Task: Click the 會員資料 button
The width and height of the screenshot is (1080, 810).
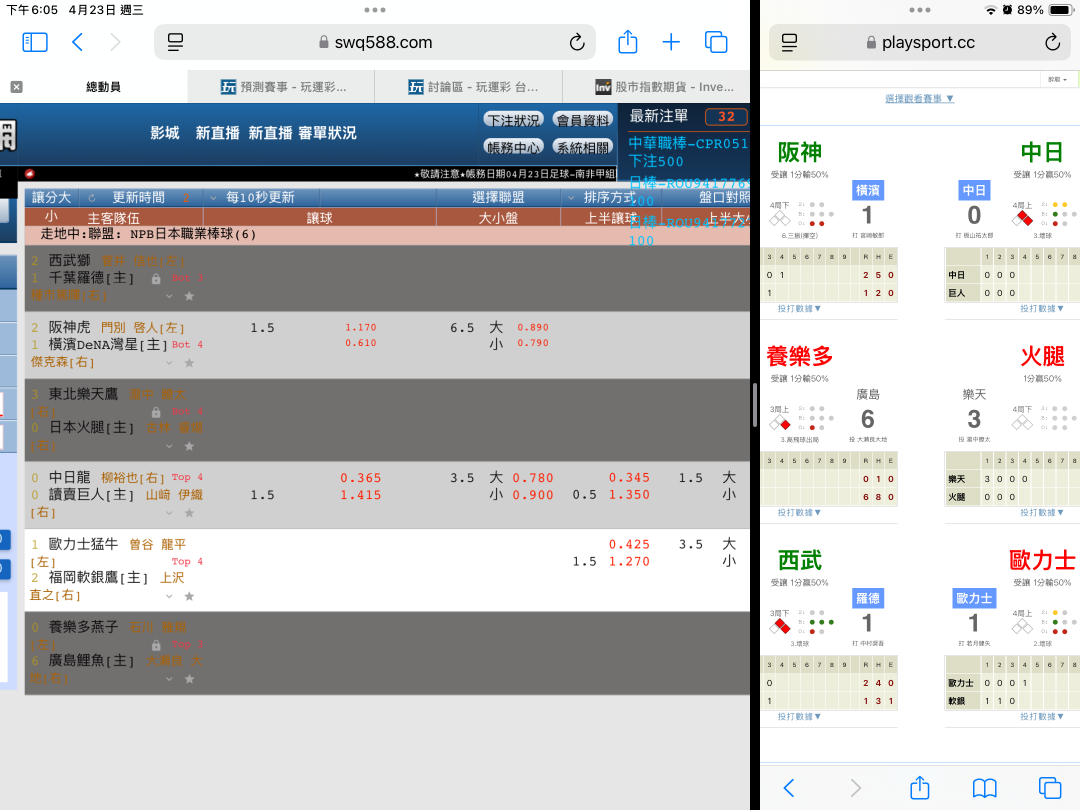Action: 583,121
